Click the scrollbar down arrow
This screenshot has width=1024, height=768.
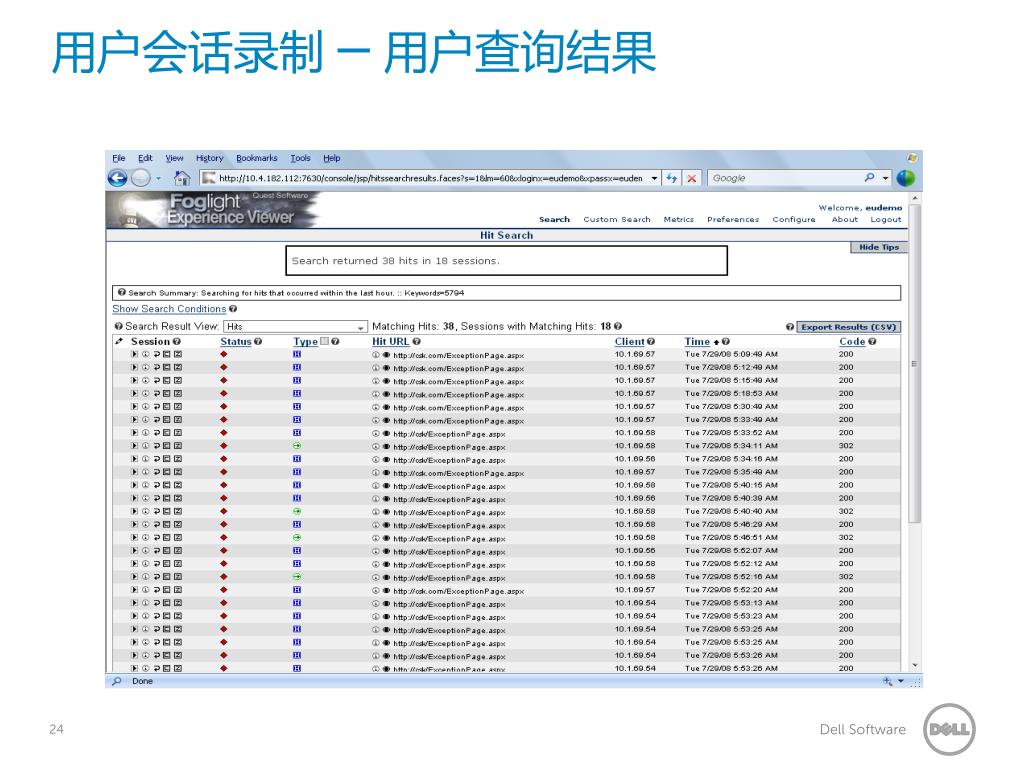pos(914,665)
